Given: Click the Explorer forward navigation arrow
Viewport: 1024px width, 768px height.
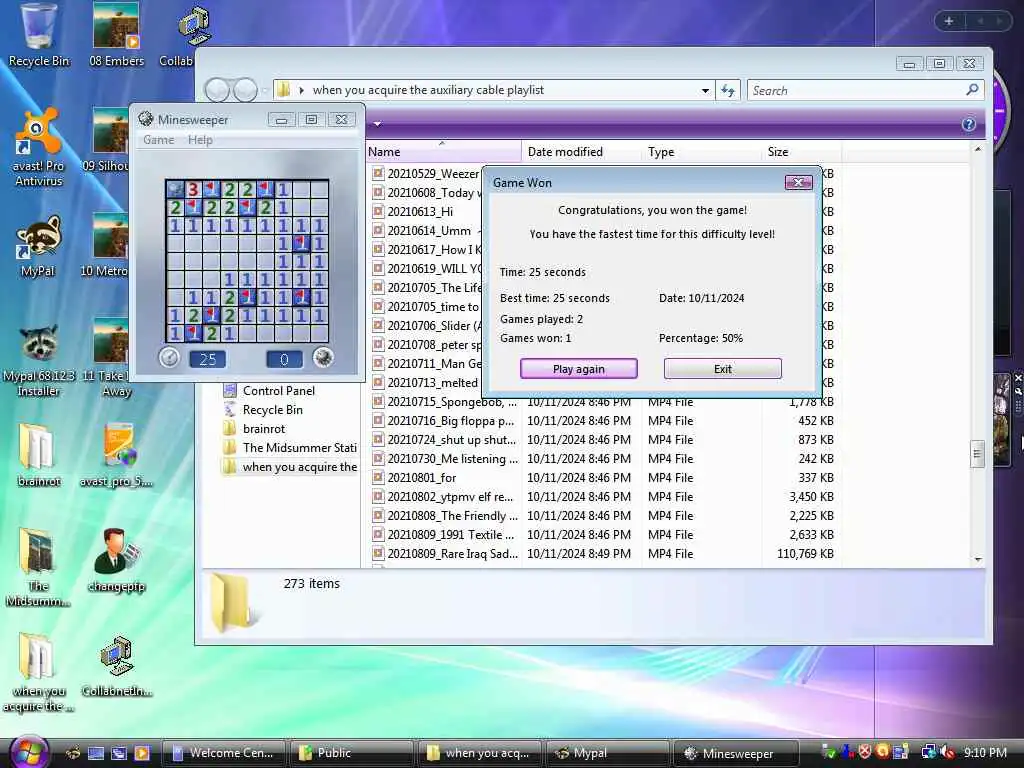Looking at the screenshot, I should click(x=246, y=90).
